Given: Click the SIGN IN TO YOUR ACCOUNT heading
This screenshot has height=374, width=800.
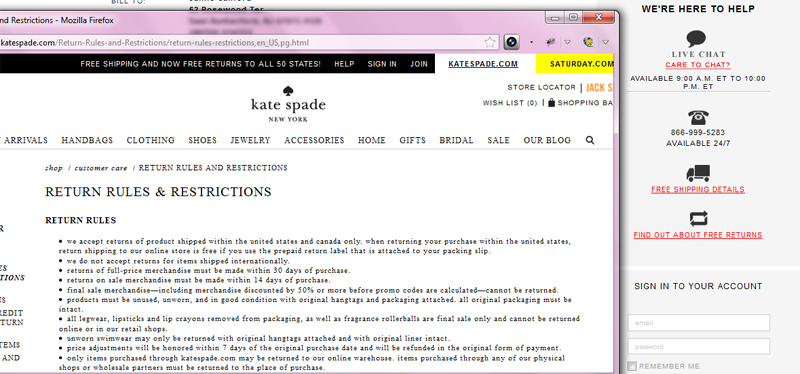Looking at the screenshot, I should coord(698,286).
